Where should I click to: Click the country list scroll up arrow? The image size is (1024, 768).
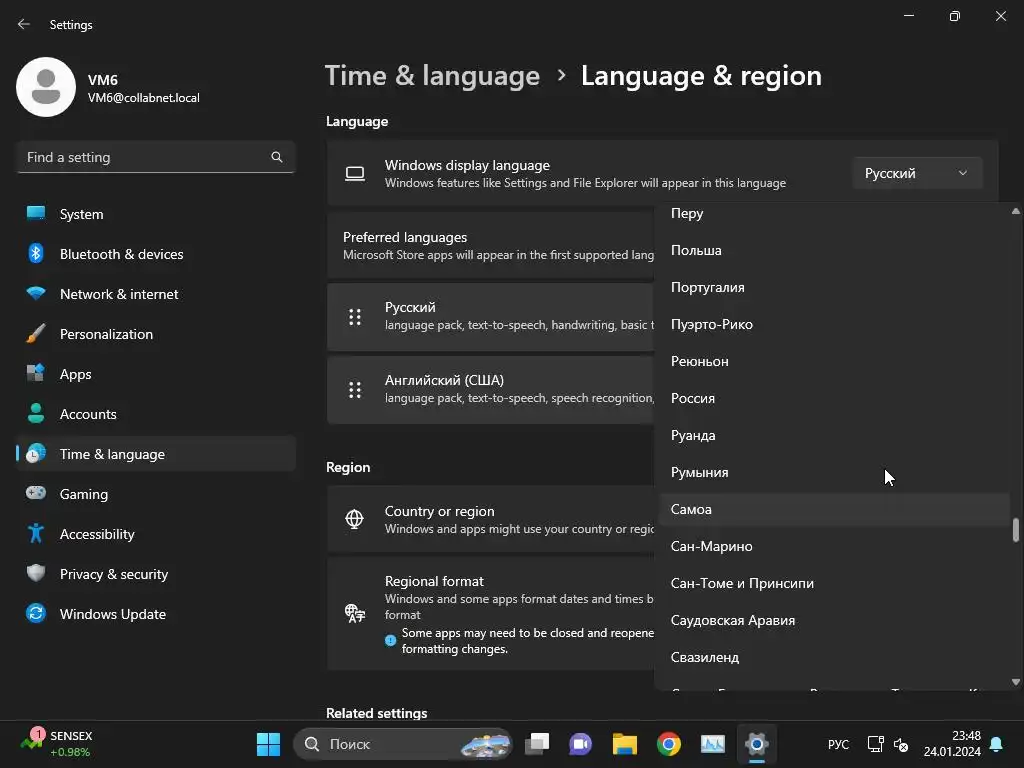(x=1016, y=211)
